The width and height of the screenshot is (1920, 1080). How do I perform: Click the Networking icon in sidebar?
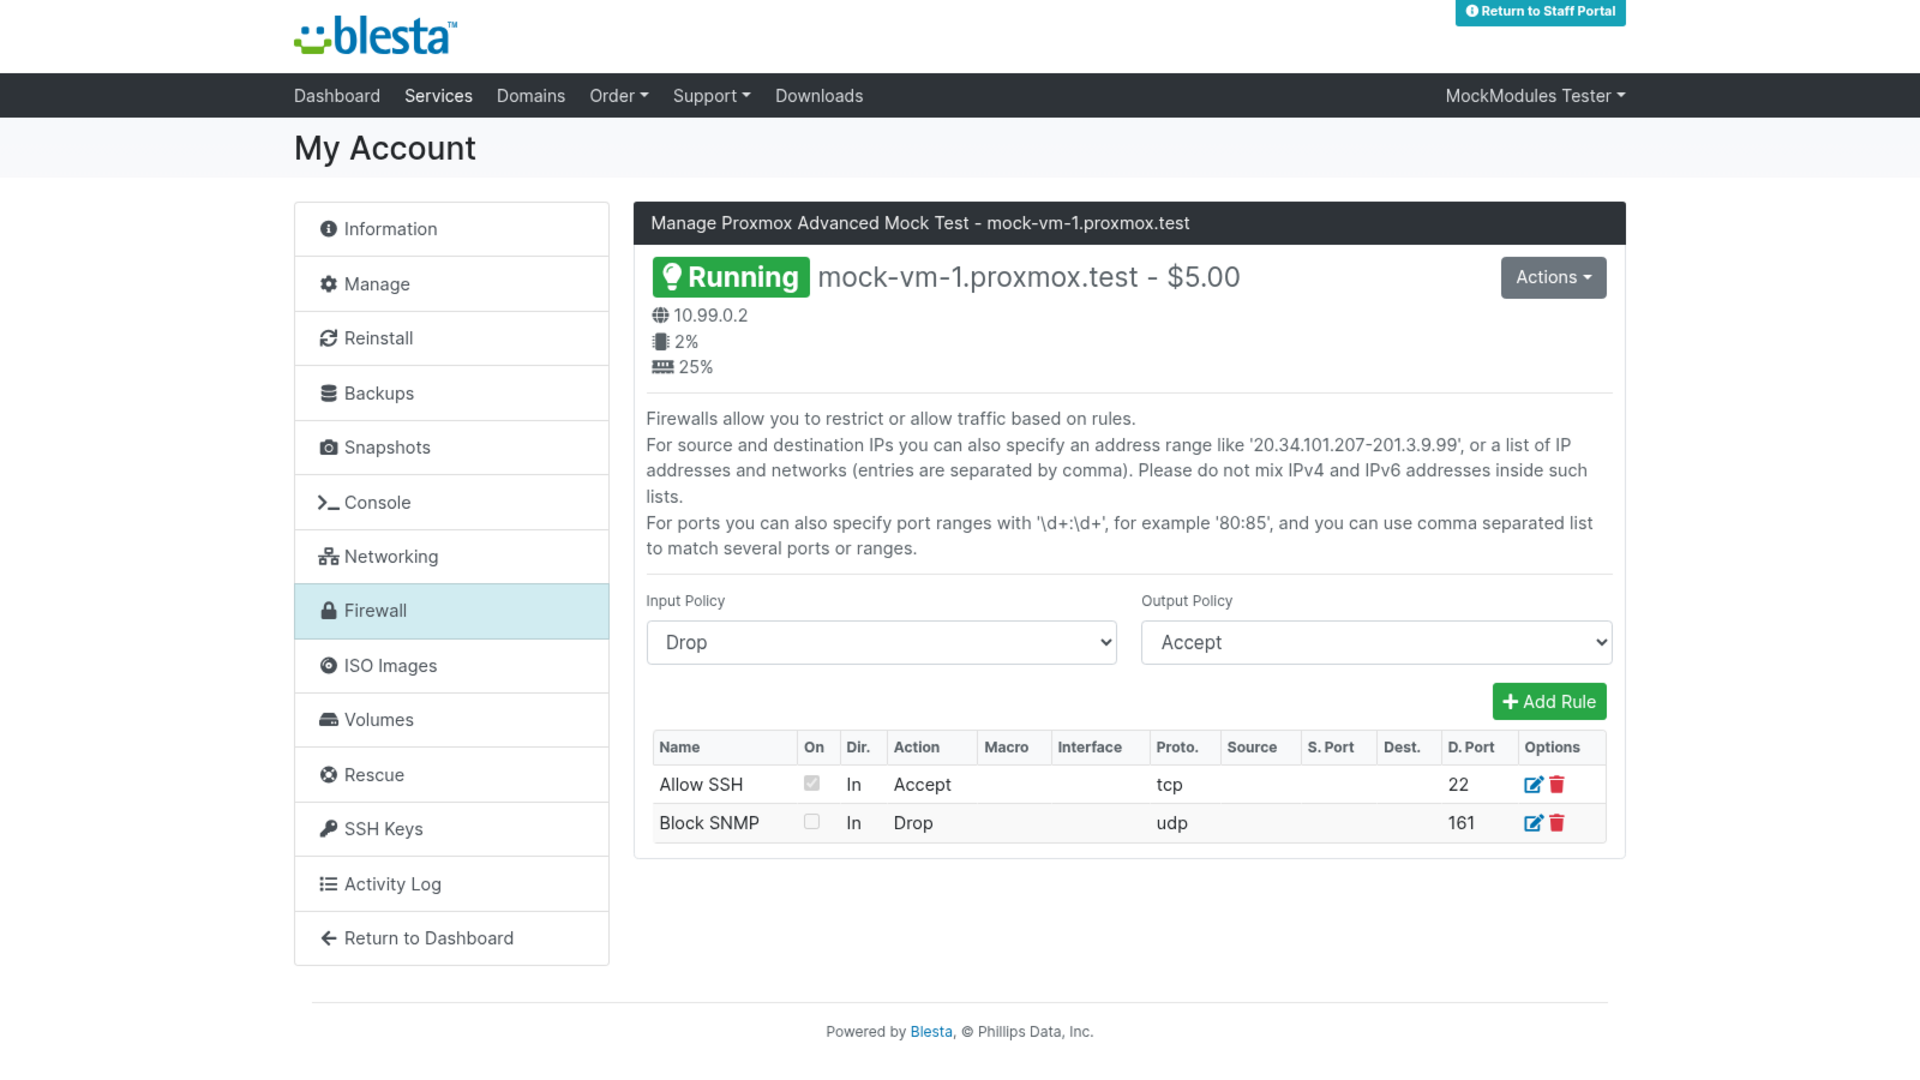tap(328, 557)
